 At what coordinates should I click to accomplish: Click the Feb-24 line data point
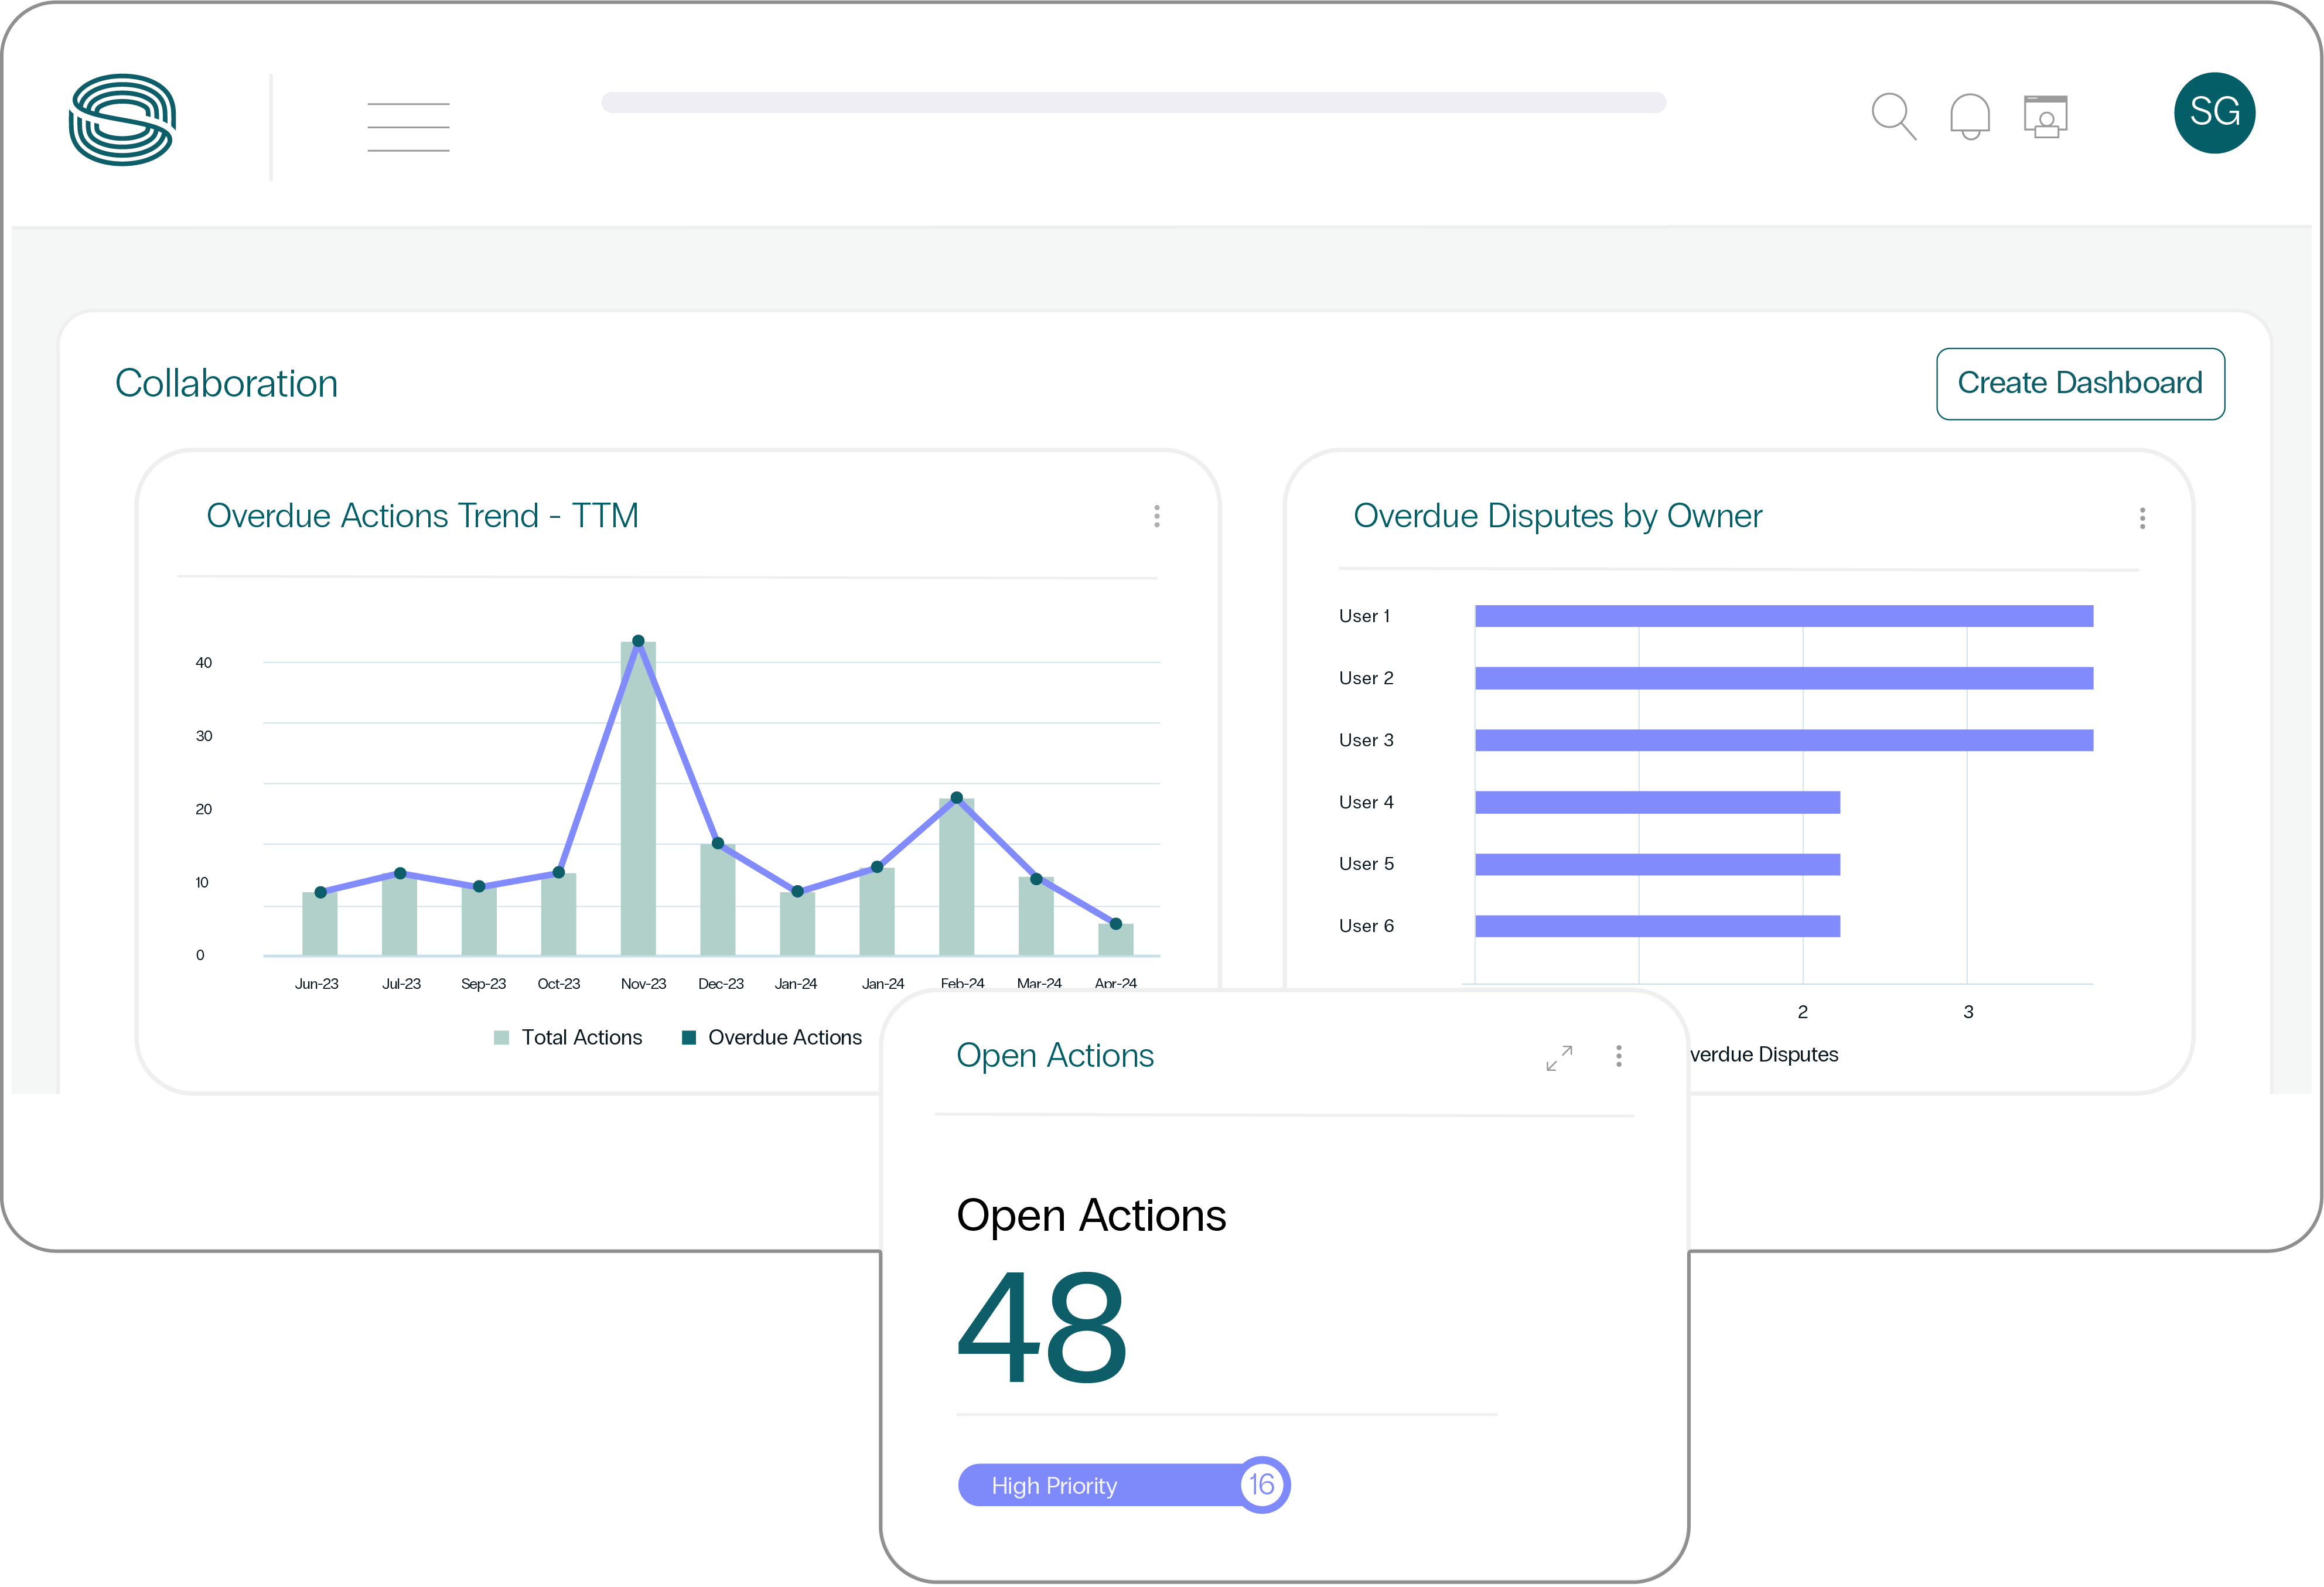tap(956, 798)
